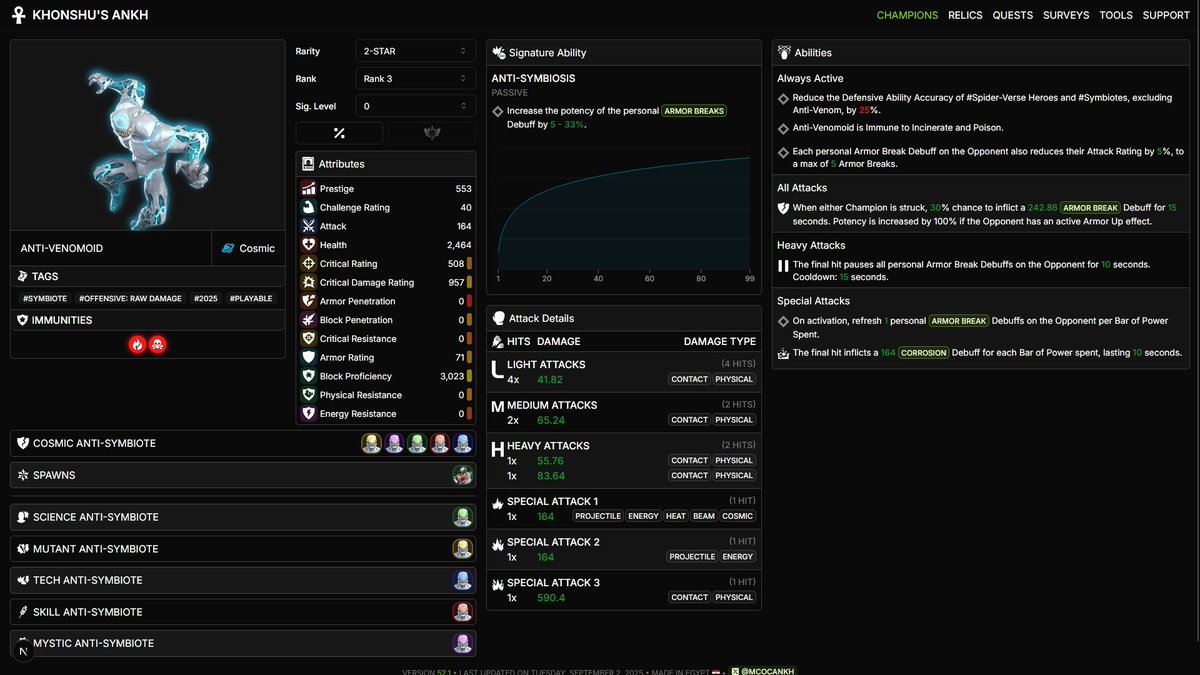Open the Support nav tab
Screen dimensions: 1200x675
(1166, 15)
